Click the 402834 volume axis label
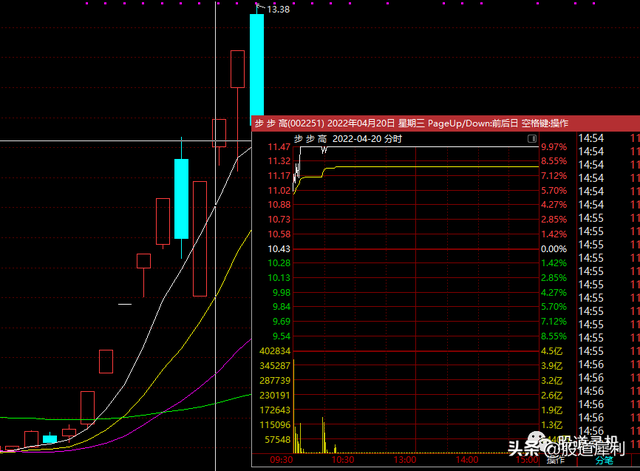Viewport: 640px width, 471px height. coord(275,351)
